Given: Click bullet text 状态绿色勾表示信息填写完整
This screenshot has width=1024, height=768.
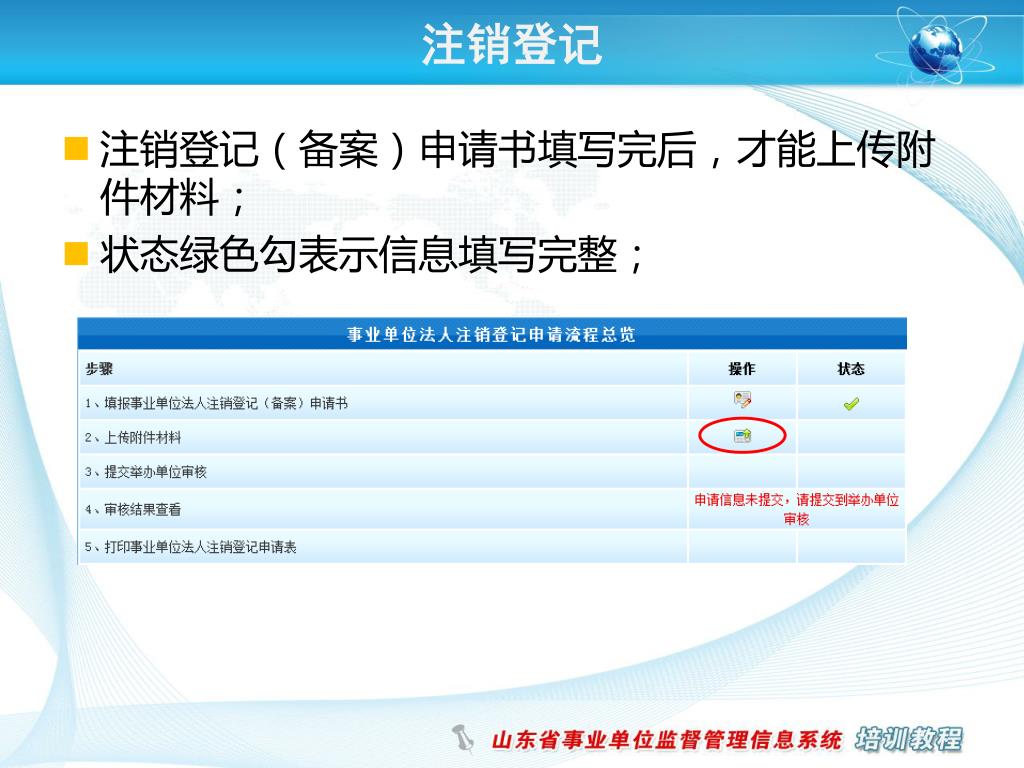Looking at the screenshot, I should [372, 254].
